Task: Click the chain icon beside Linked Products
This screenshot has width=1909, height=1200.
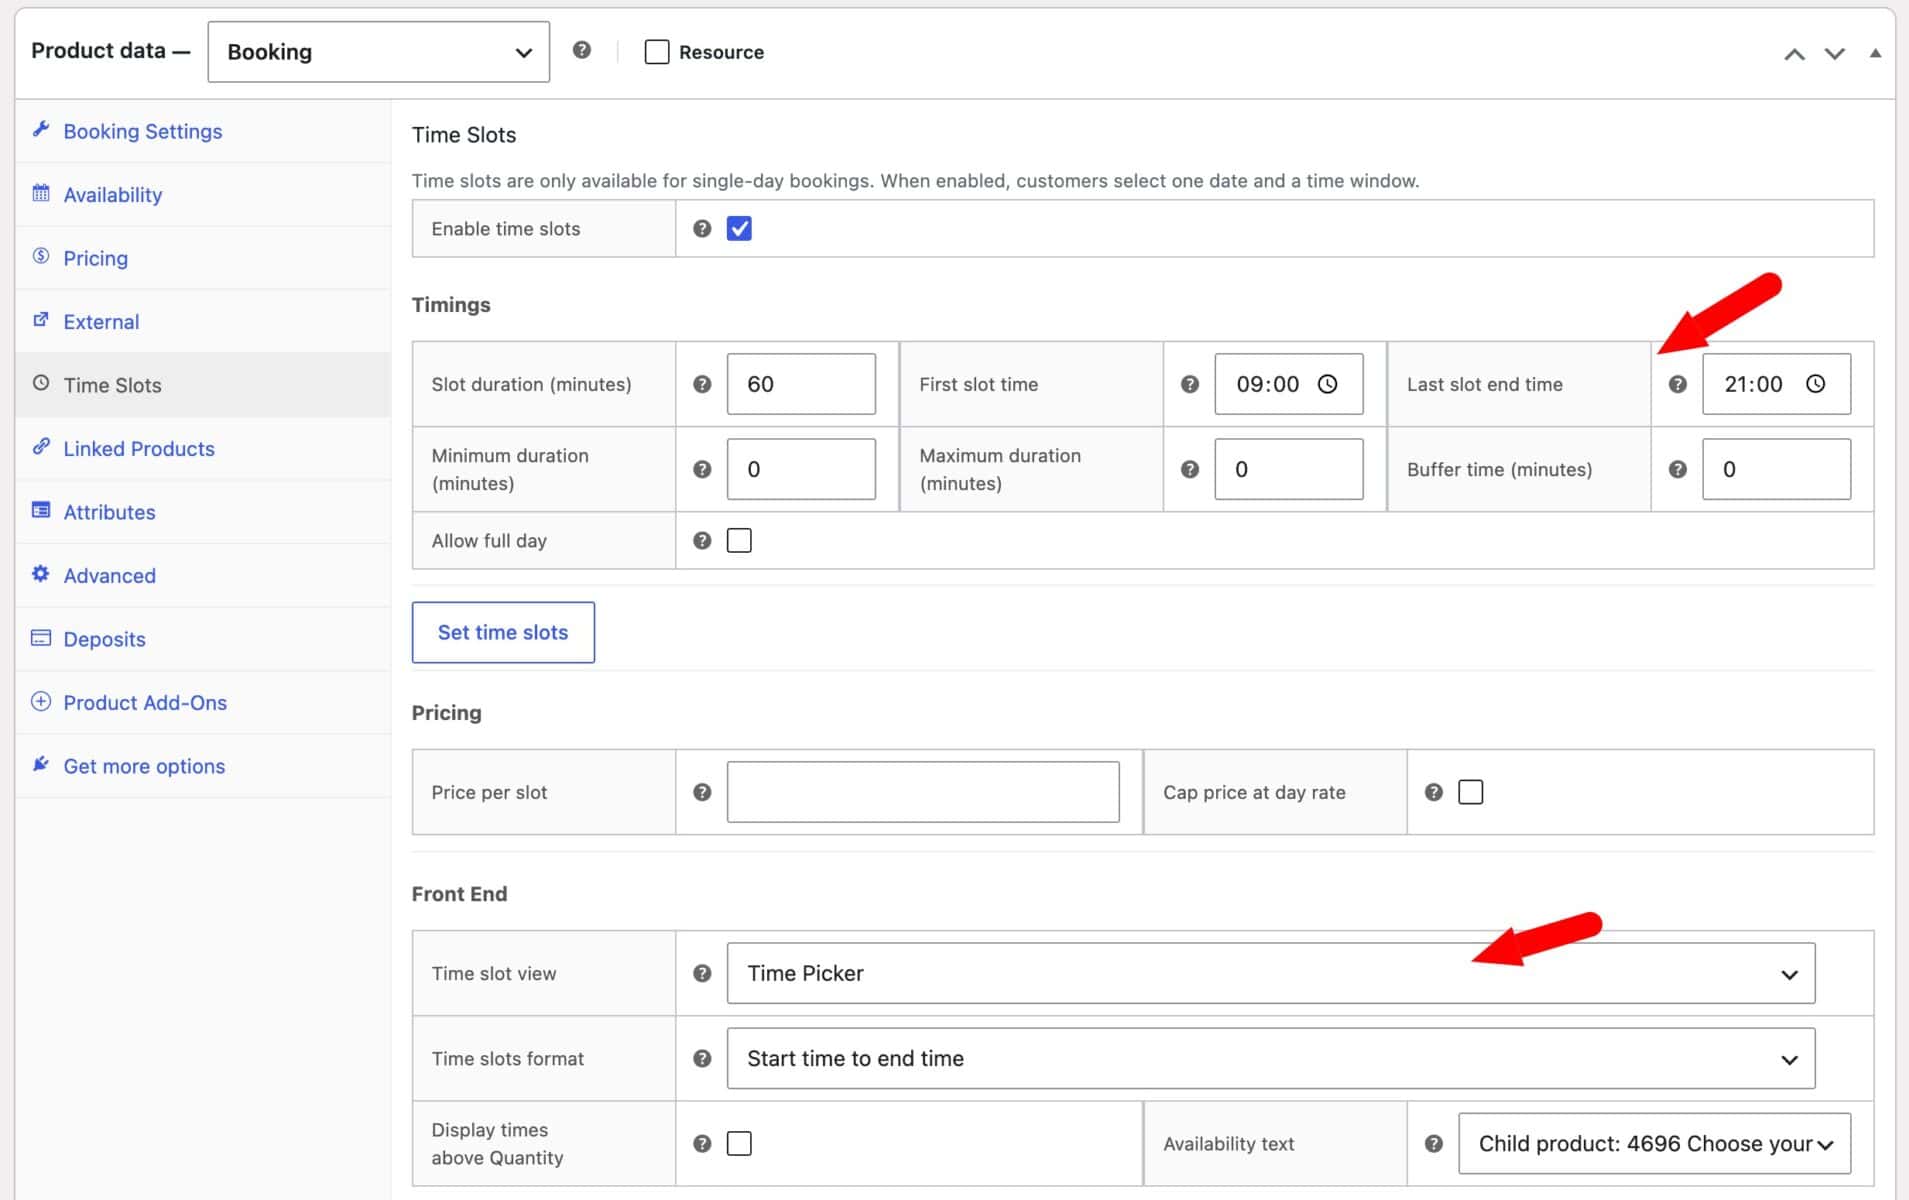Action: (x=41, y=447)
